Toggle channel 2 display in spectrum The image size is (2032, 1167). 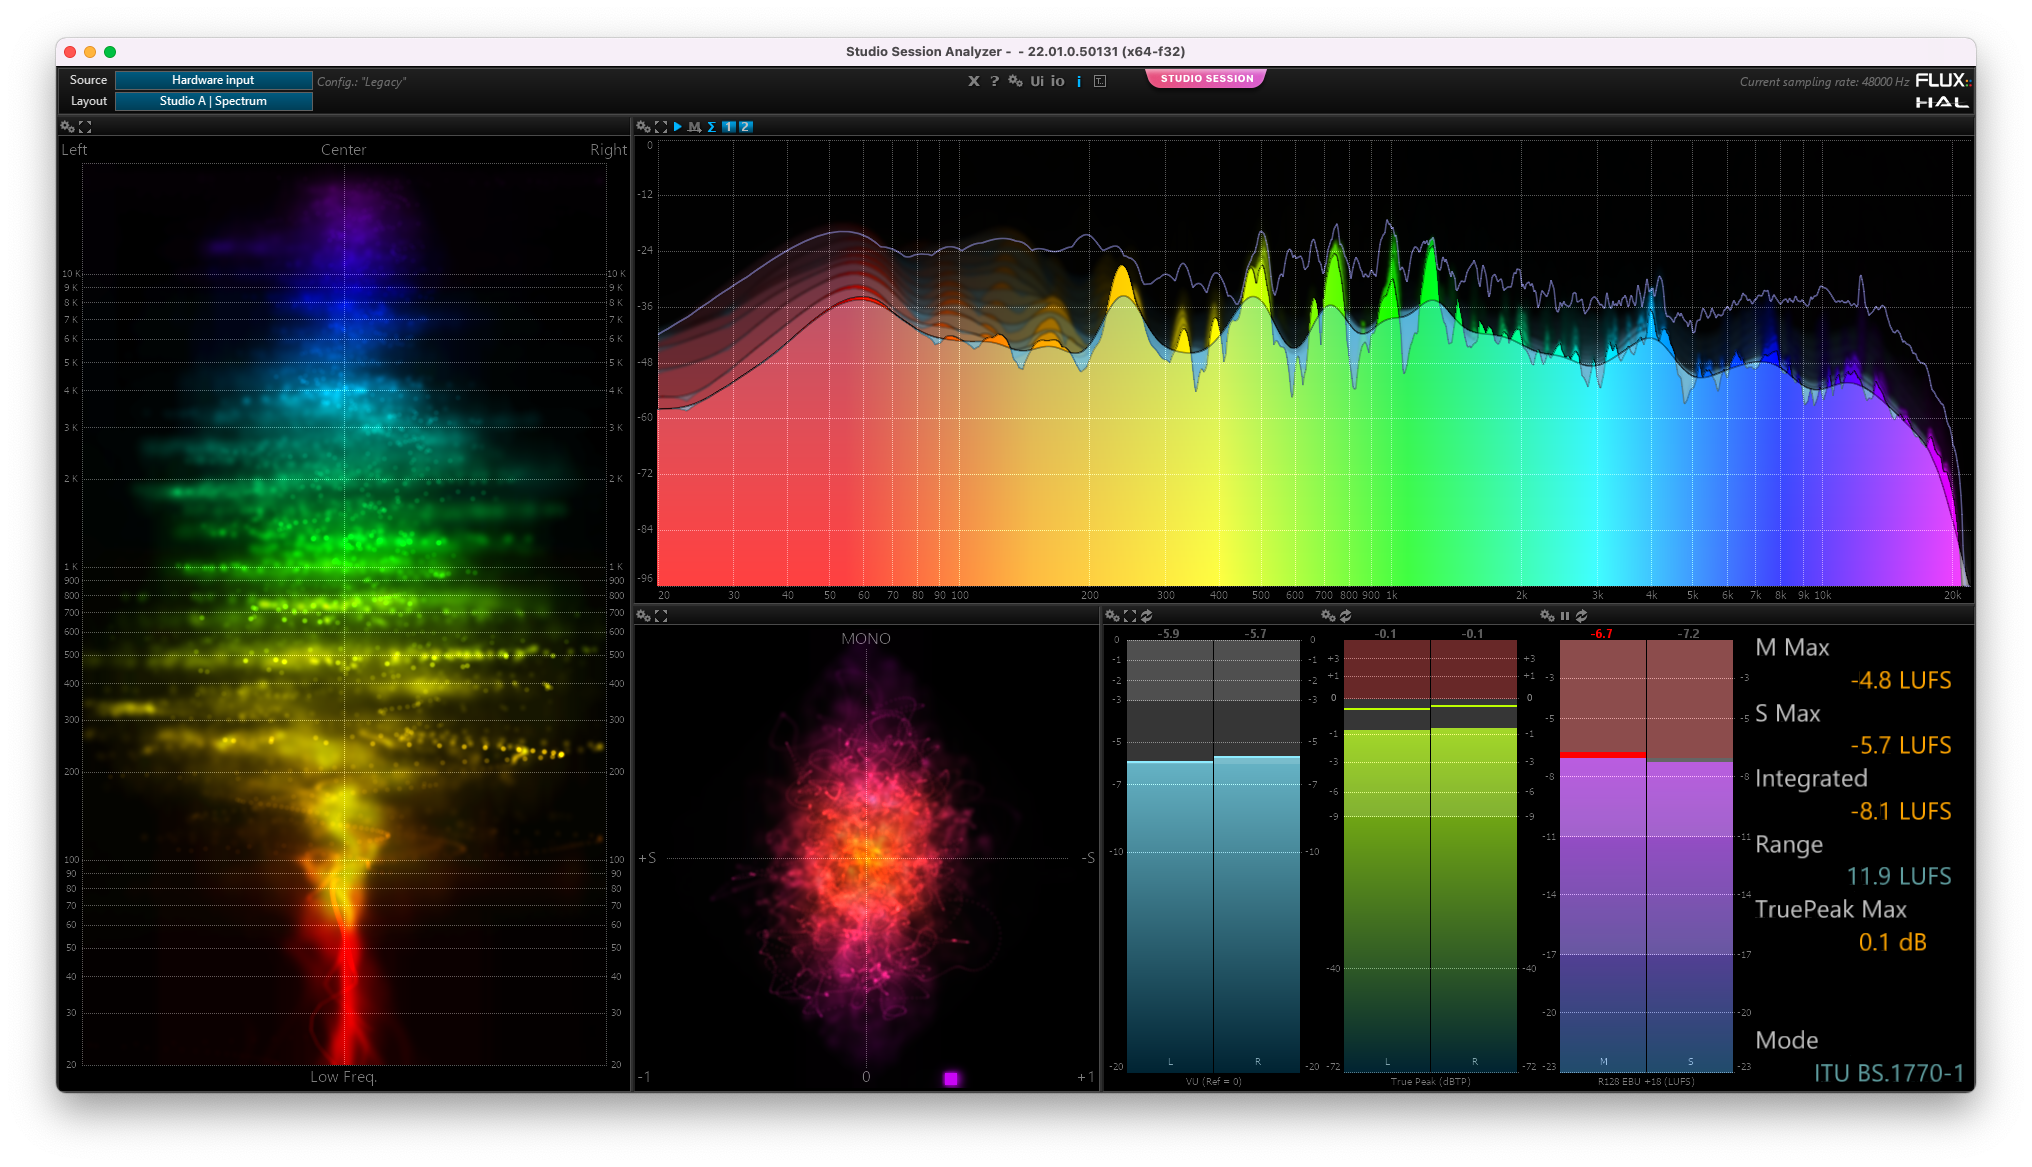click(x=745, y=127)
